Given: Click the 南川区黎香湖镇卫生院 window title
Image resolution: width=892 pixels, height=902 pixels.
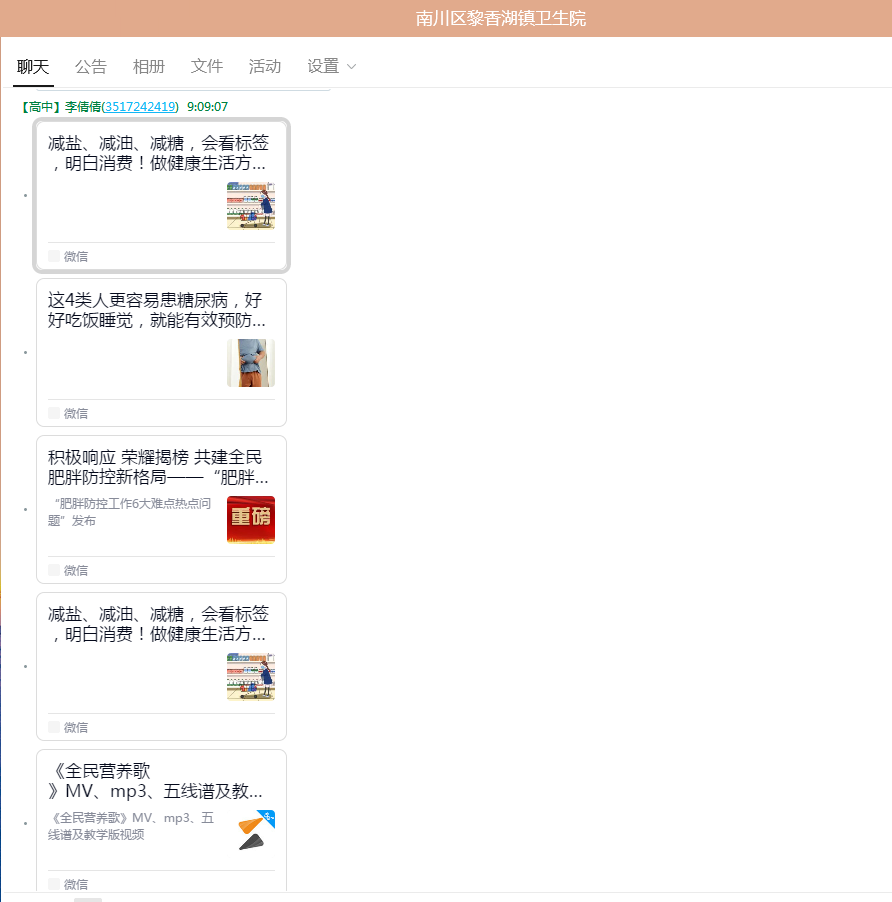Looking at the screenshot, I should point(501,18).
